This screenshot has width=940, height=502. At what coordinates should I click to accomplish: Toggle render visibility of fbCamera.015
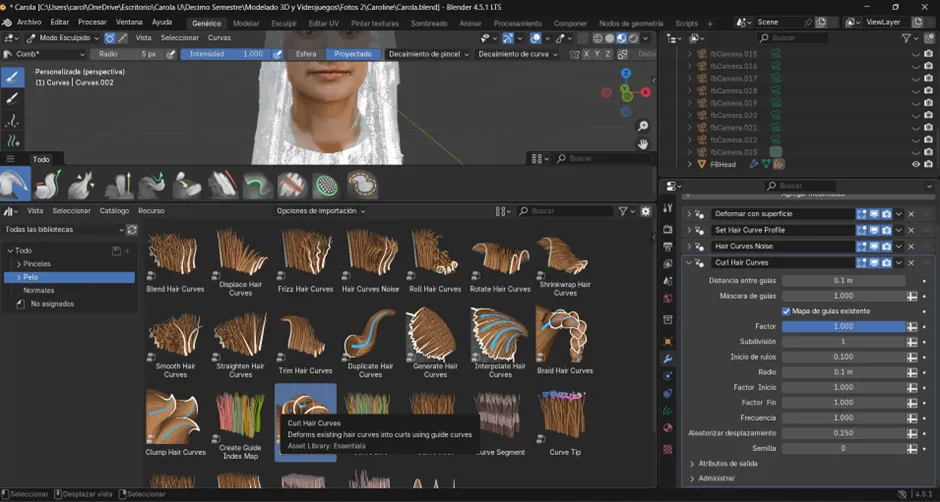(x=930, y=54)
